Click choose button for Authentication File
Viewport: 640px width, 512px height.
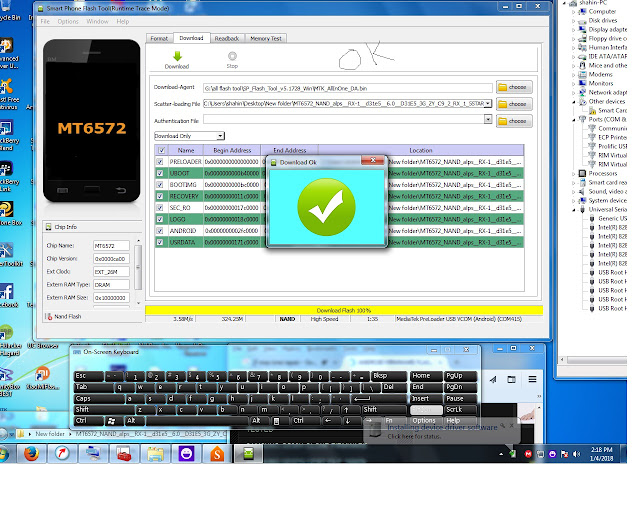514,121
